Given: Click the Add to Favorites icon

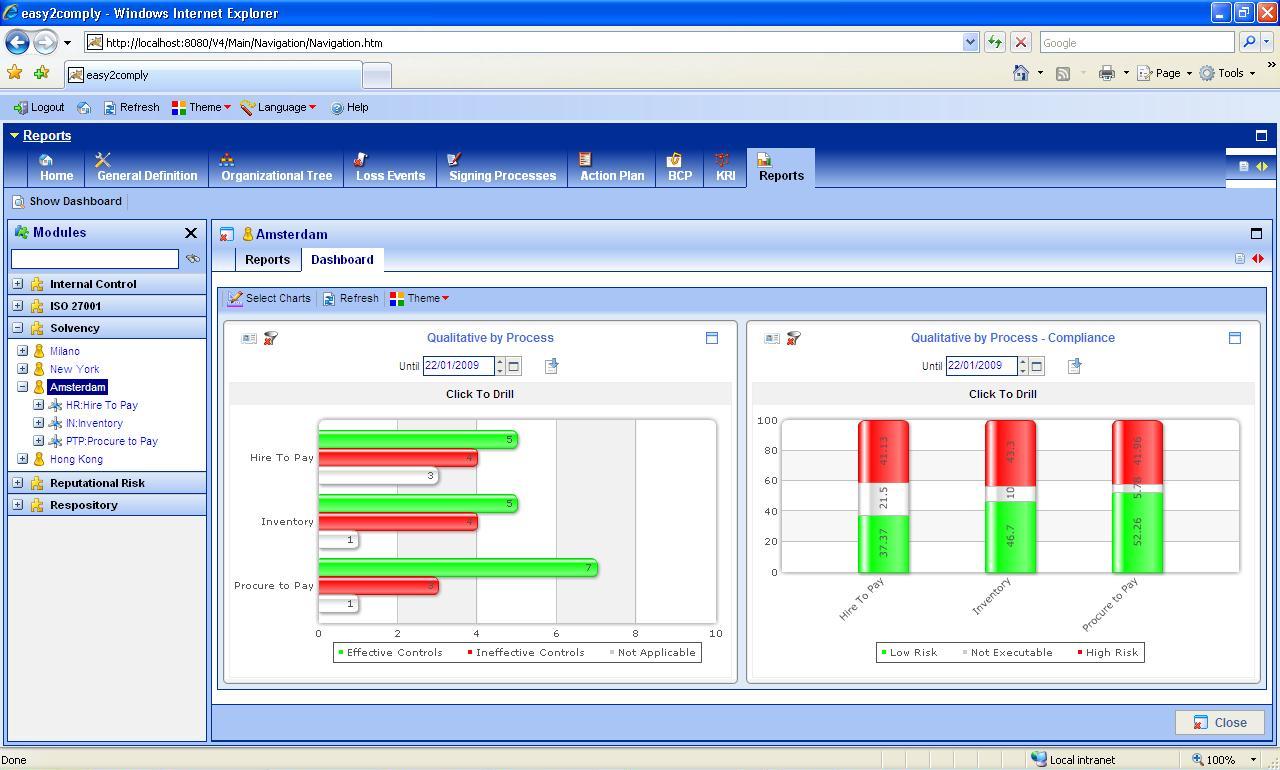Looking at the screenshot, I should 41,73.
